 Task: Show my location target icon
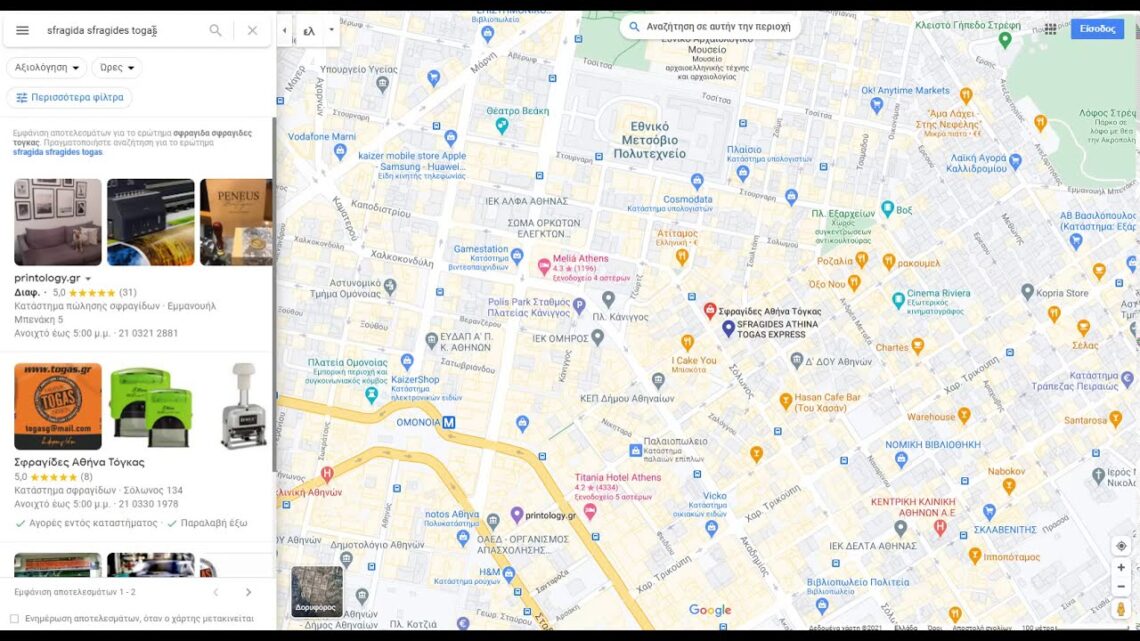pos(1121,546)
